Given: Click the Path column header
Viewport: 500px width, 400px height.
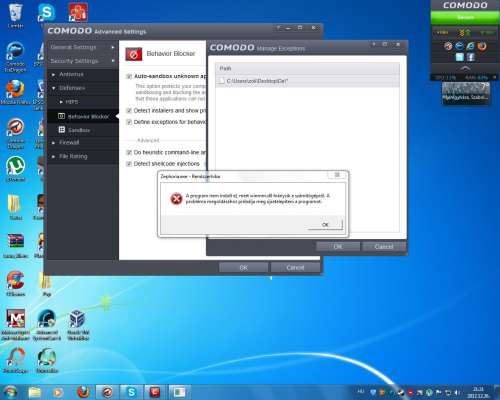Looking at the screenshot, I should coord(307,68).
